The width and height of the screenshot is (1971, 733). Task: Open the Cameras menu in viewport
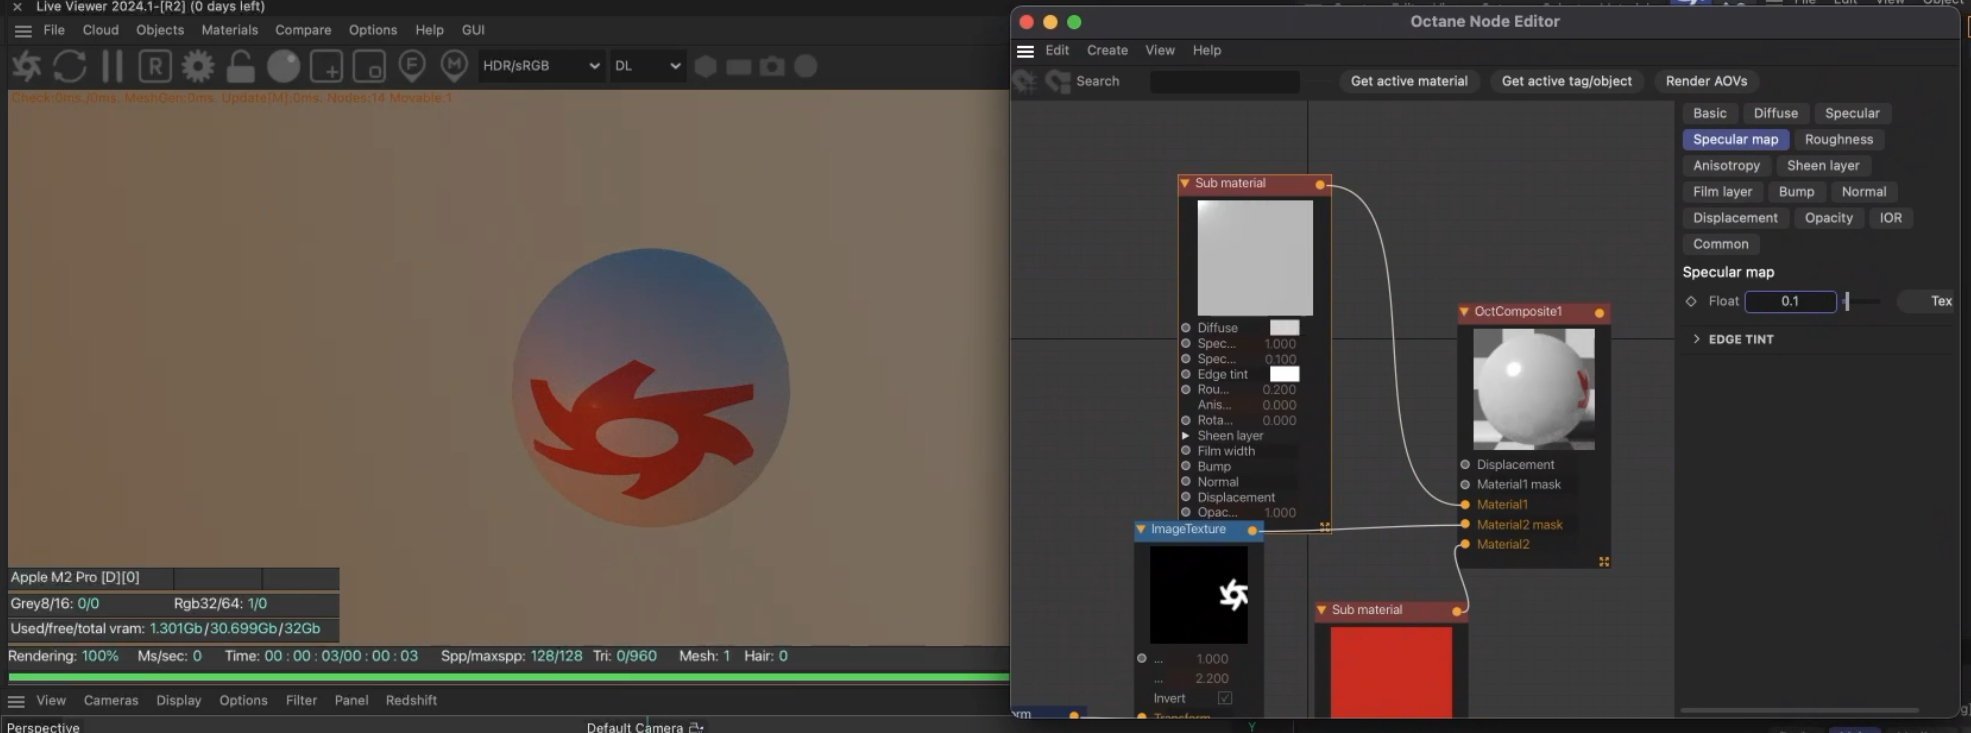pyautogui.click(x=111, y=700)
